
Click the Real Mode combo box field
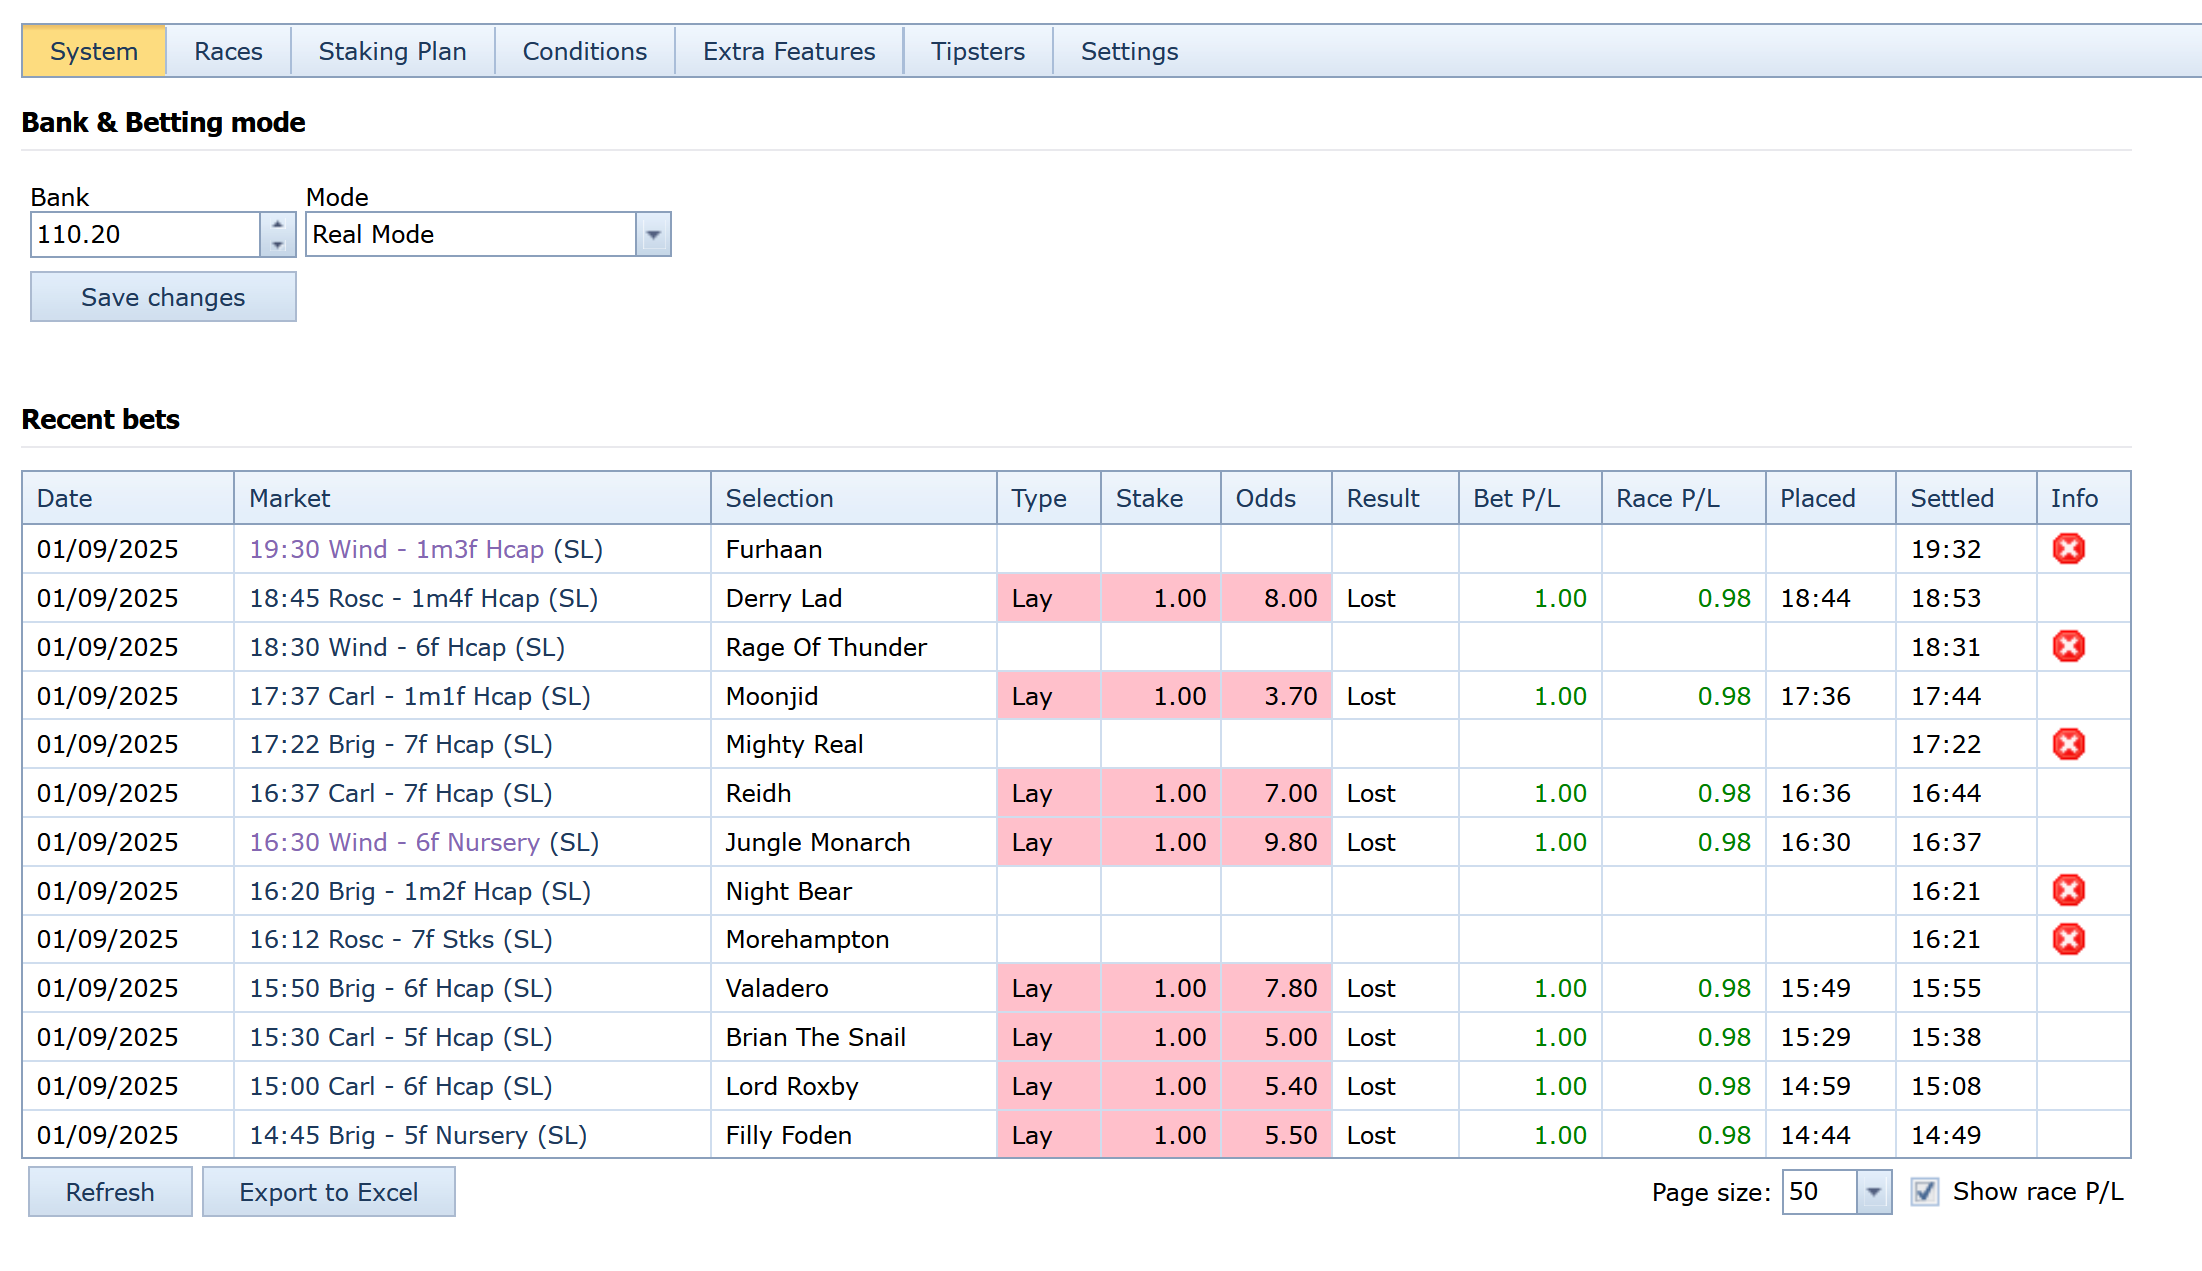click(471, 235)
